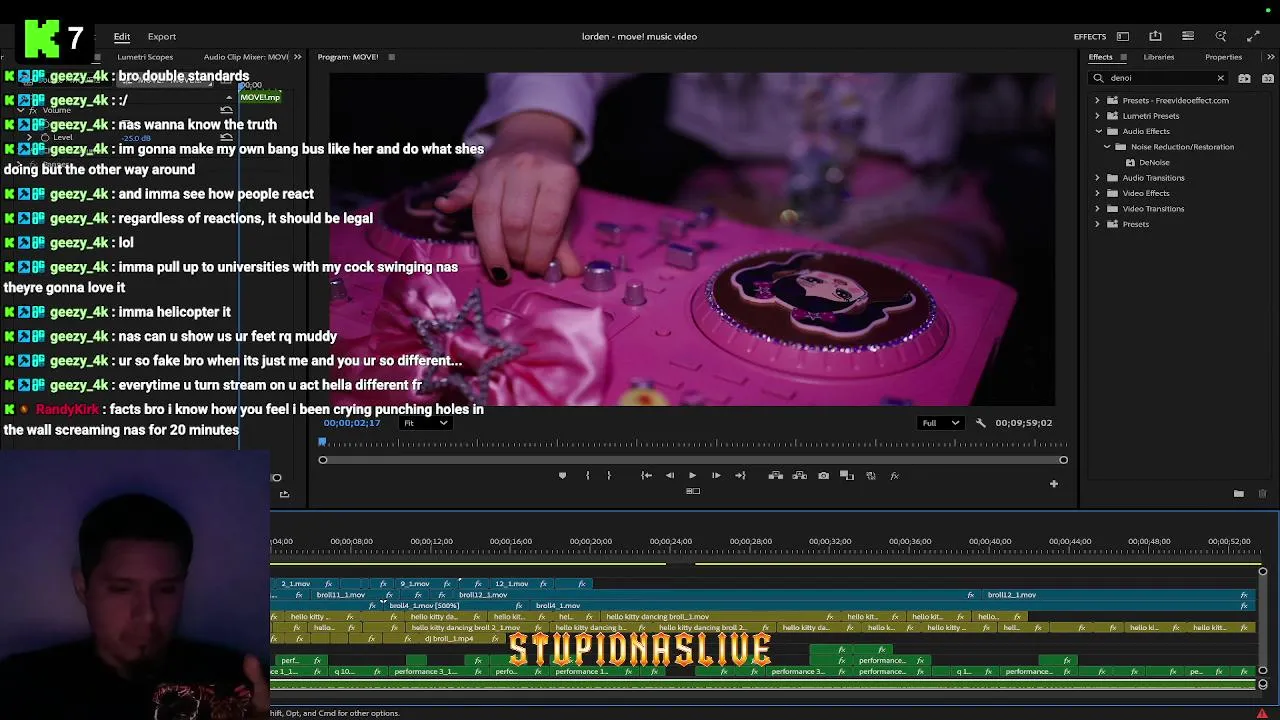Expand the bottom Presets folder
Image resolution: width=1280 pixels, height=720 pixels.
pyautogui.click(x=1097, y=224)
